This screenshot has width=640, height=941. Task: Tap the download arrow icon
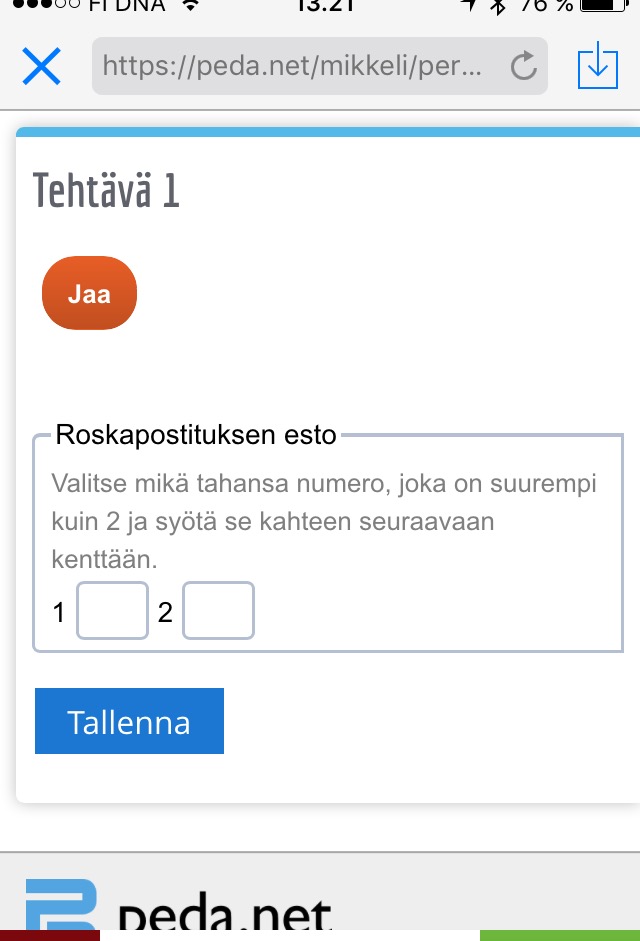(598, 66)
